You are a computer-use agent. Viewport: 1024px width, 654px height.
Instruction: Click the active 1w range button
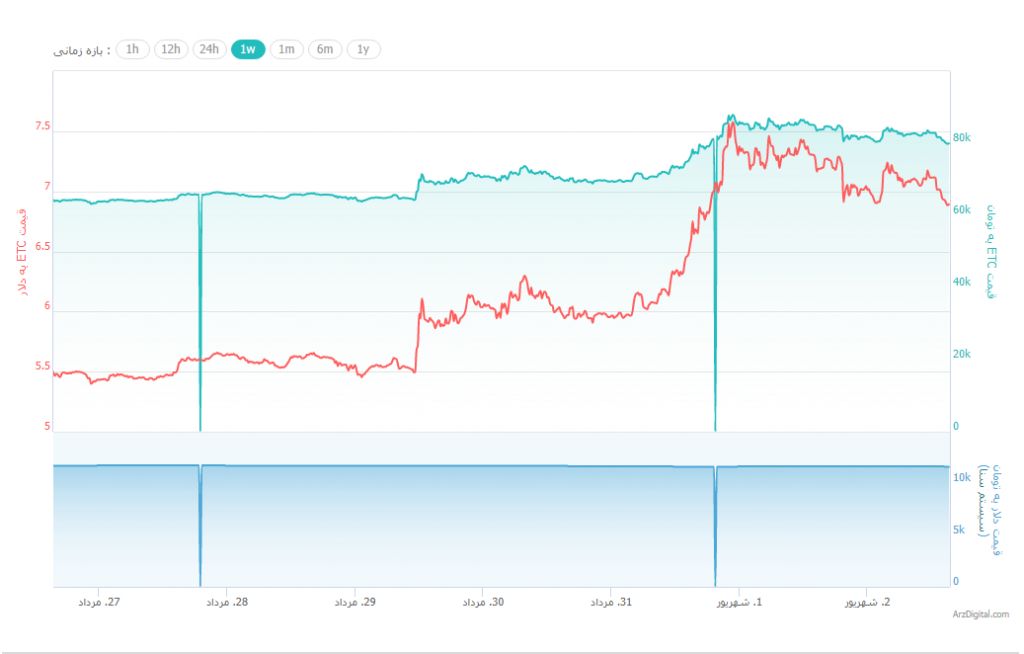[248, 49]
